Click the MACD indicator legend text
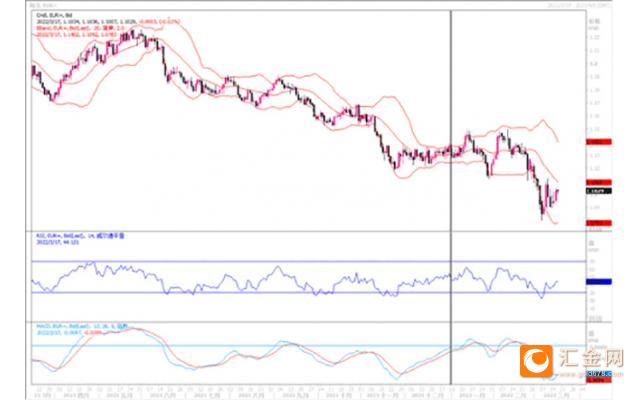The image size is (640, 400). (x=82, y=327)
